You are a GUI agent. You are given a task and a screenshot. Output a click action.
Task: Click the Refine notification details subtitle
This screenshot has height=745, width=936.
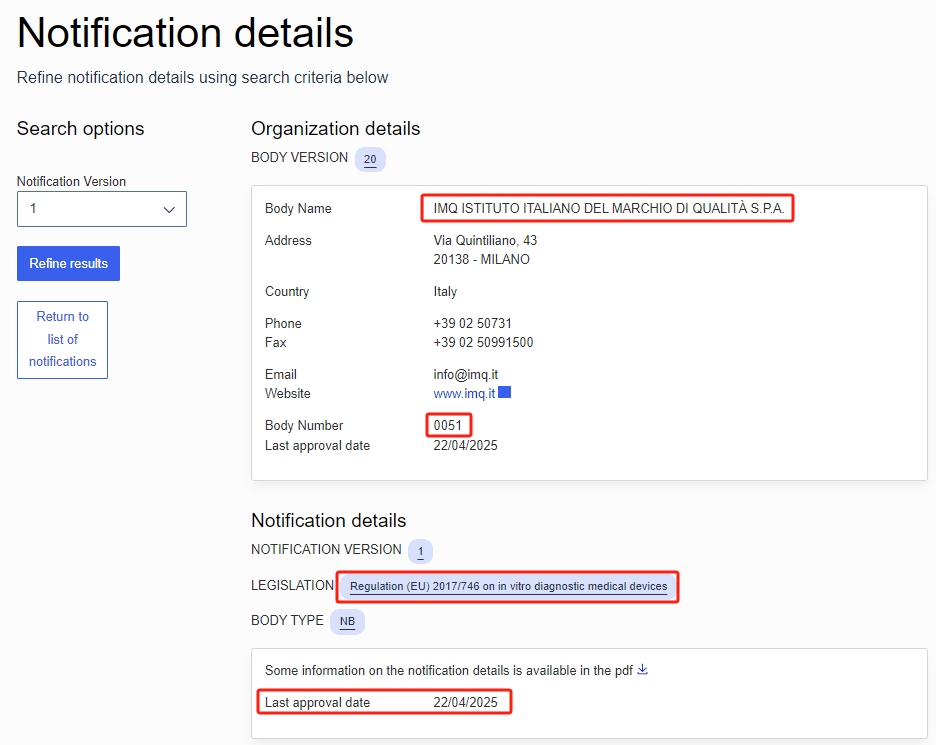[x=203, y=78]
